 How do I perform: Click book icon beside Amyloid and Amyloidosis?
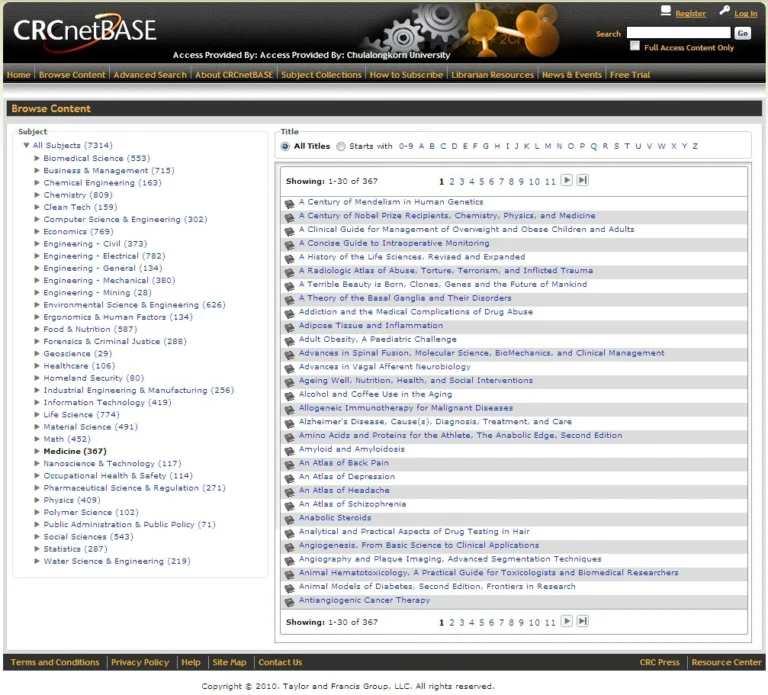point(289,451)
